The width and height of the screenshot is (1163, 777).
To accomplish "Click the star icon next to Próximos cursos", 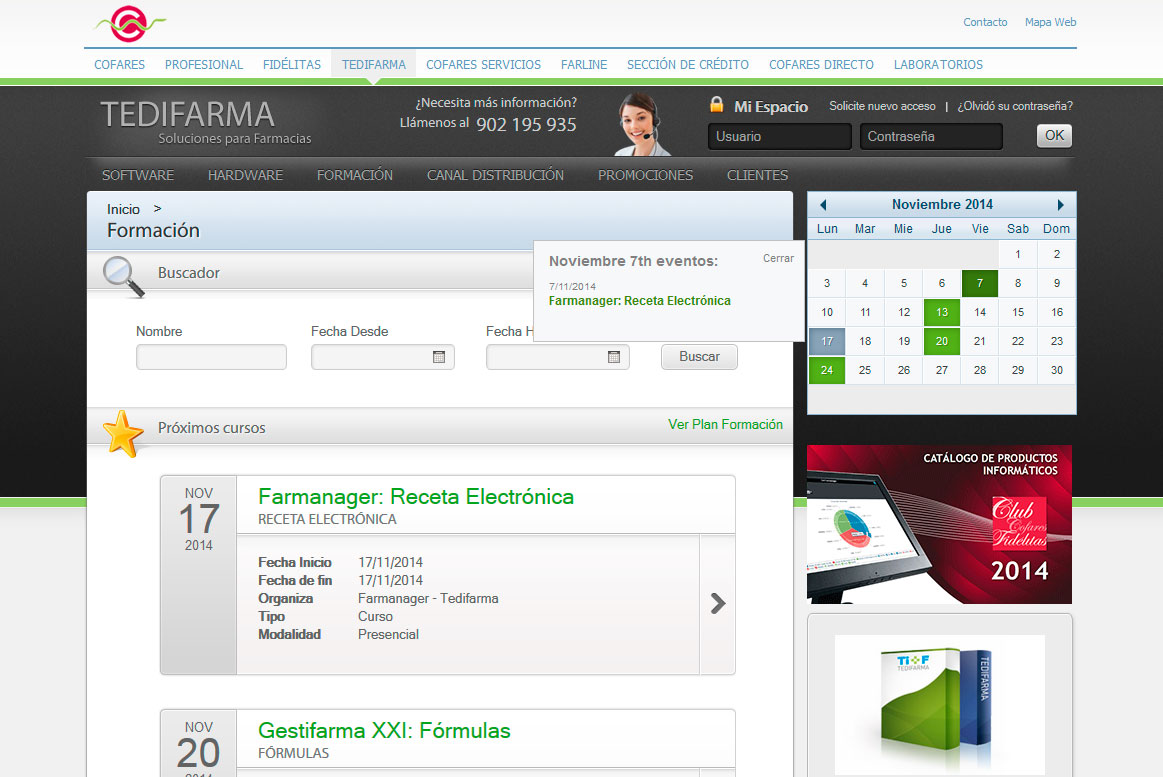I will 122,430.
